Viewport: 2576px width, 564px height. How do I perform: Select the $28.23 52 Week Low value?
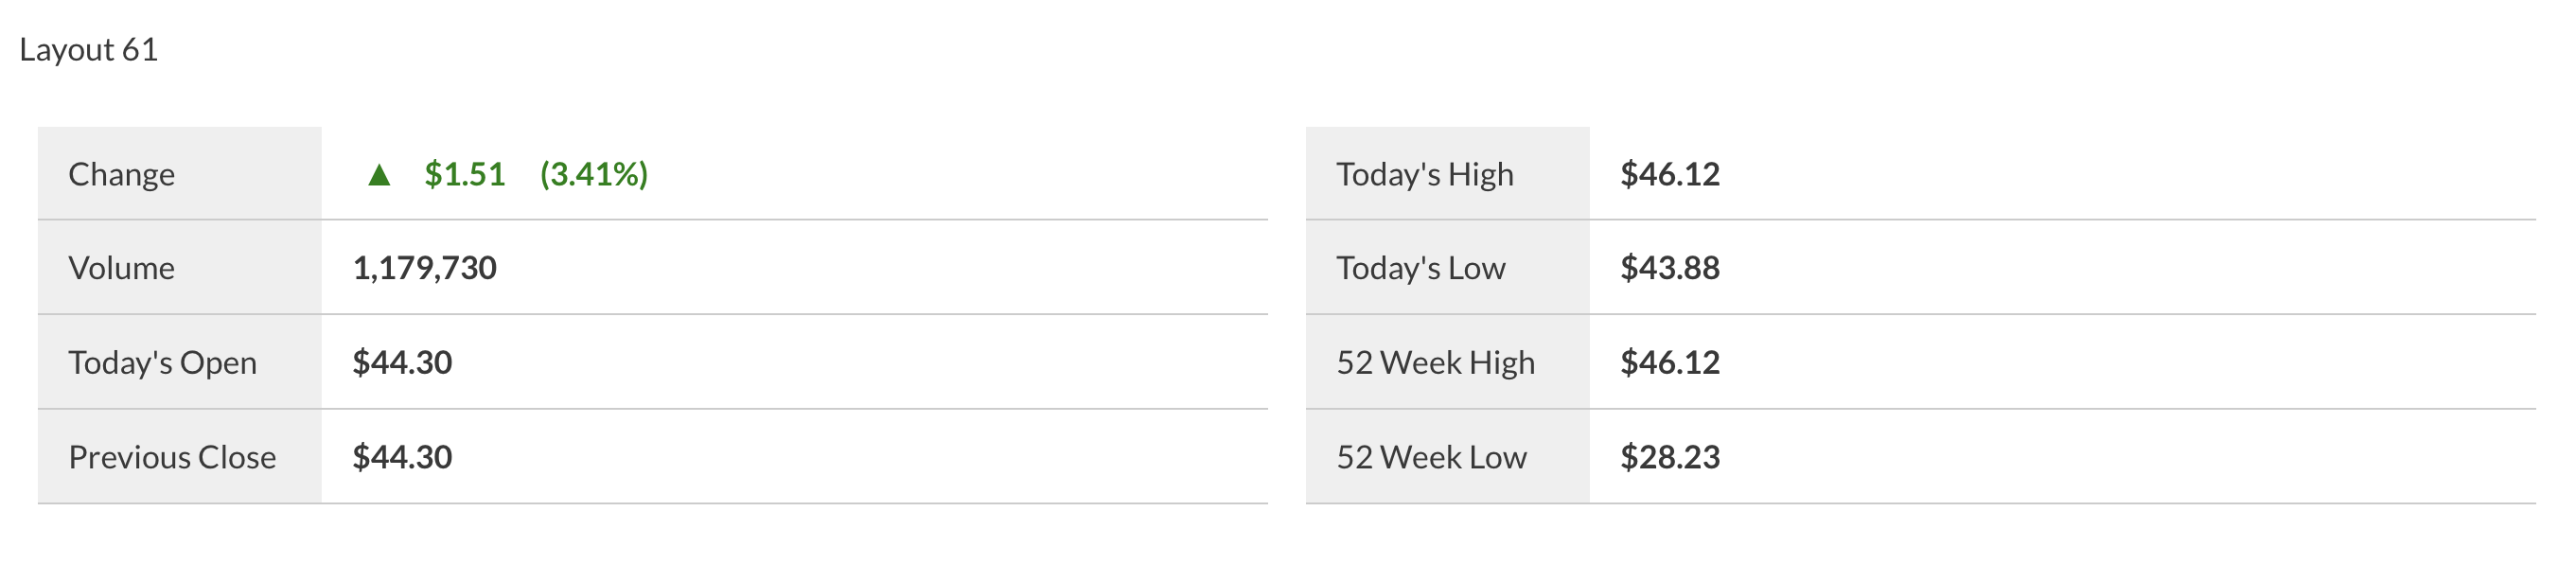[1670, 457]
